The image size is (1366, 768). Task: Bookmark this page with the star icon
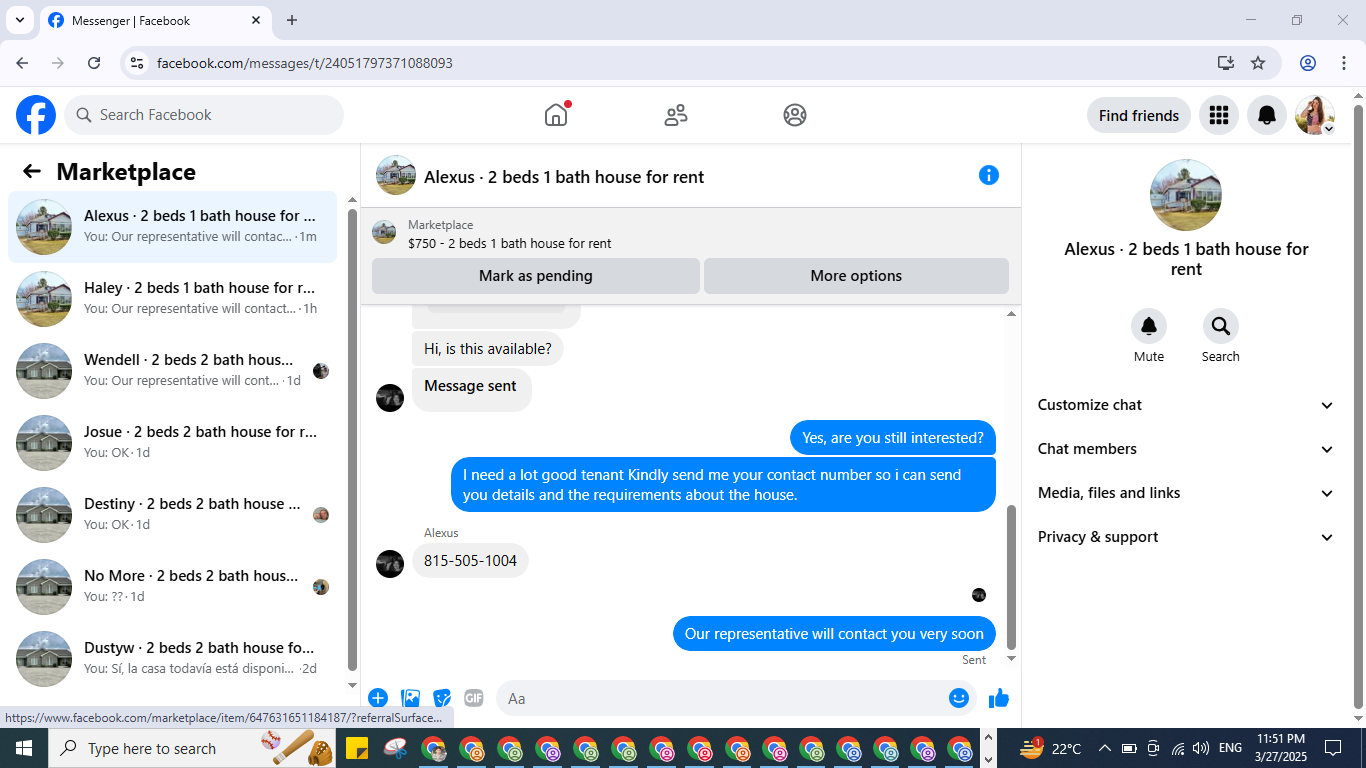[x=1258, y=63]
